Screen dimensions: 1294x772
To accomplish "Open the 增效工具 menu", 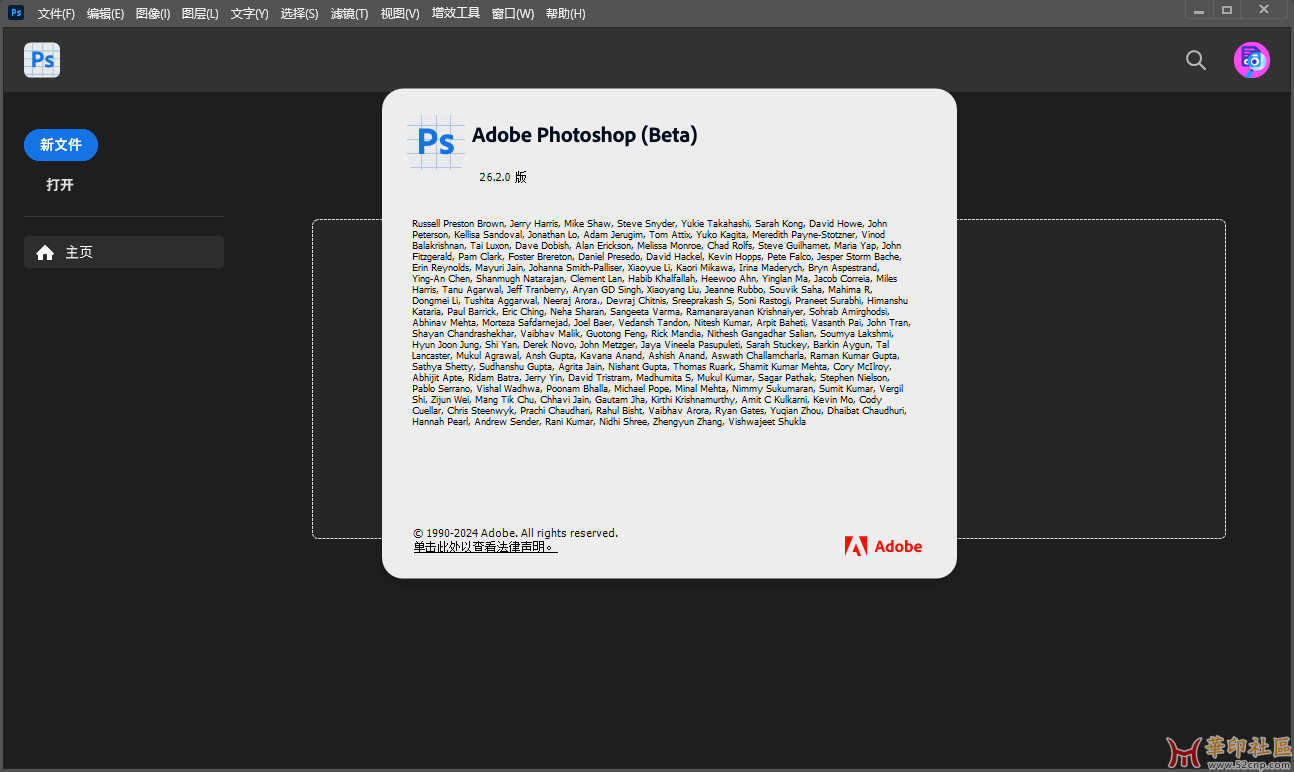I will coord(456,14).
